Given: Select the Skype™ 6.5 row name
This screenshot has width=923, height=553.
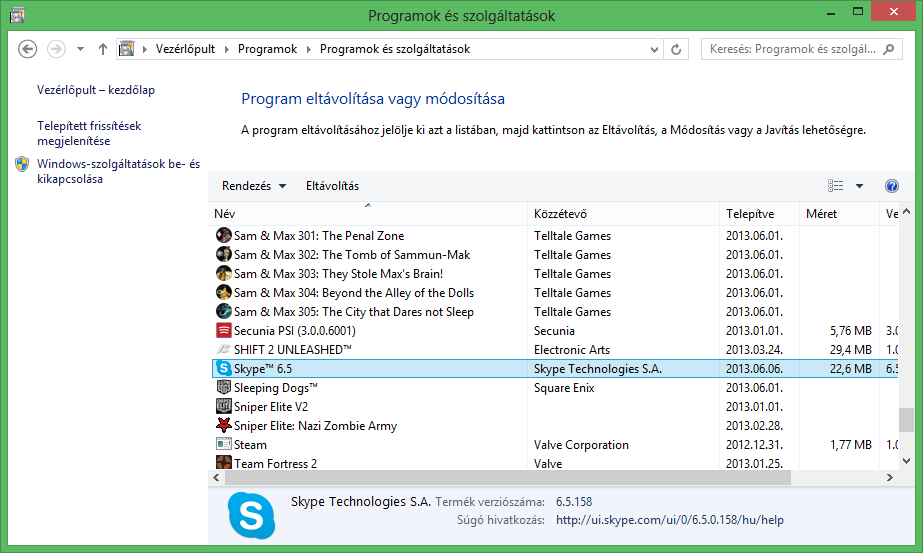Looking at the screenshot, I should (263, 369).
